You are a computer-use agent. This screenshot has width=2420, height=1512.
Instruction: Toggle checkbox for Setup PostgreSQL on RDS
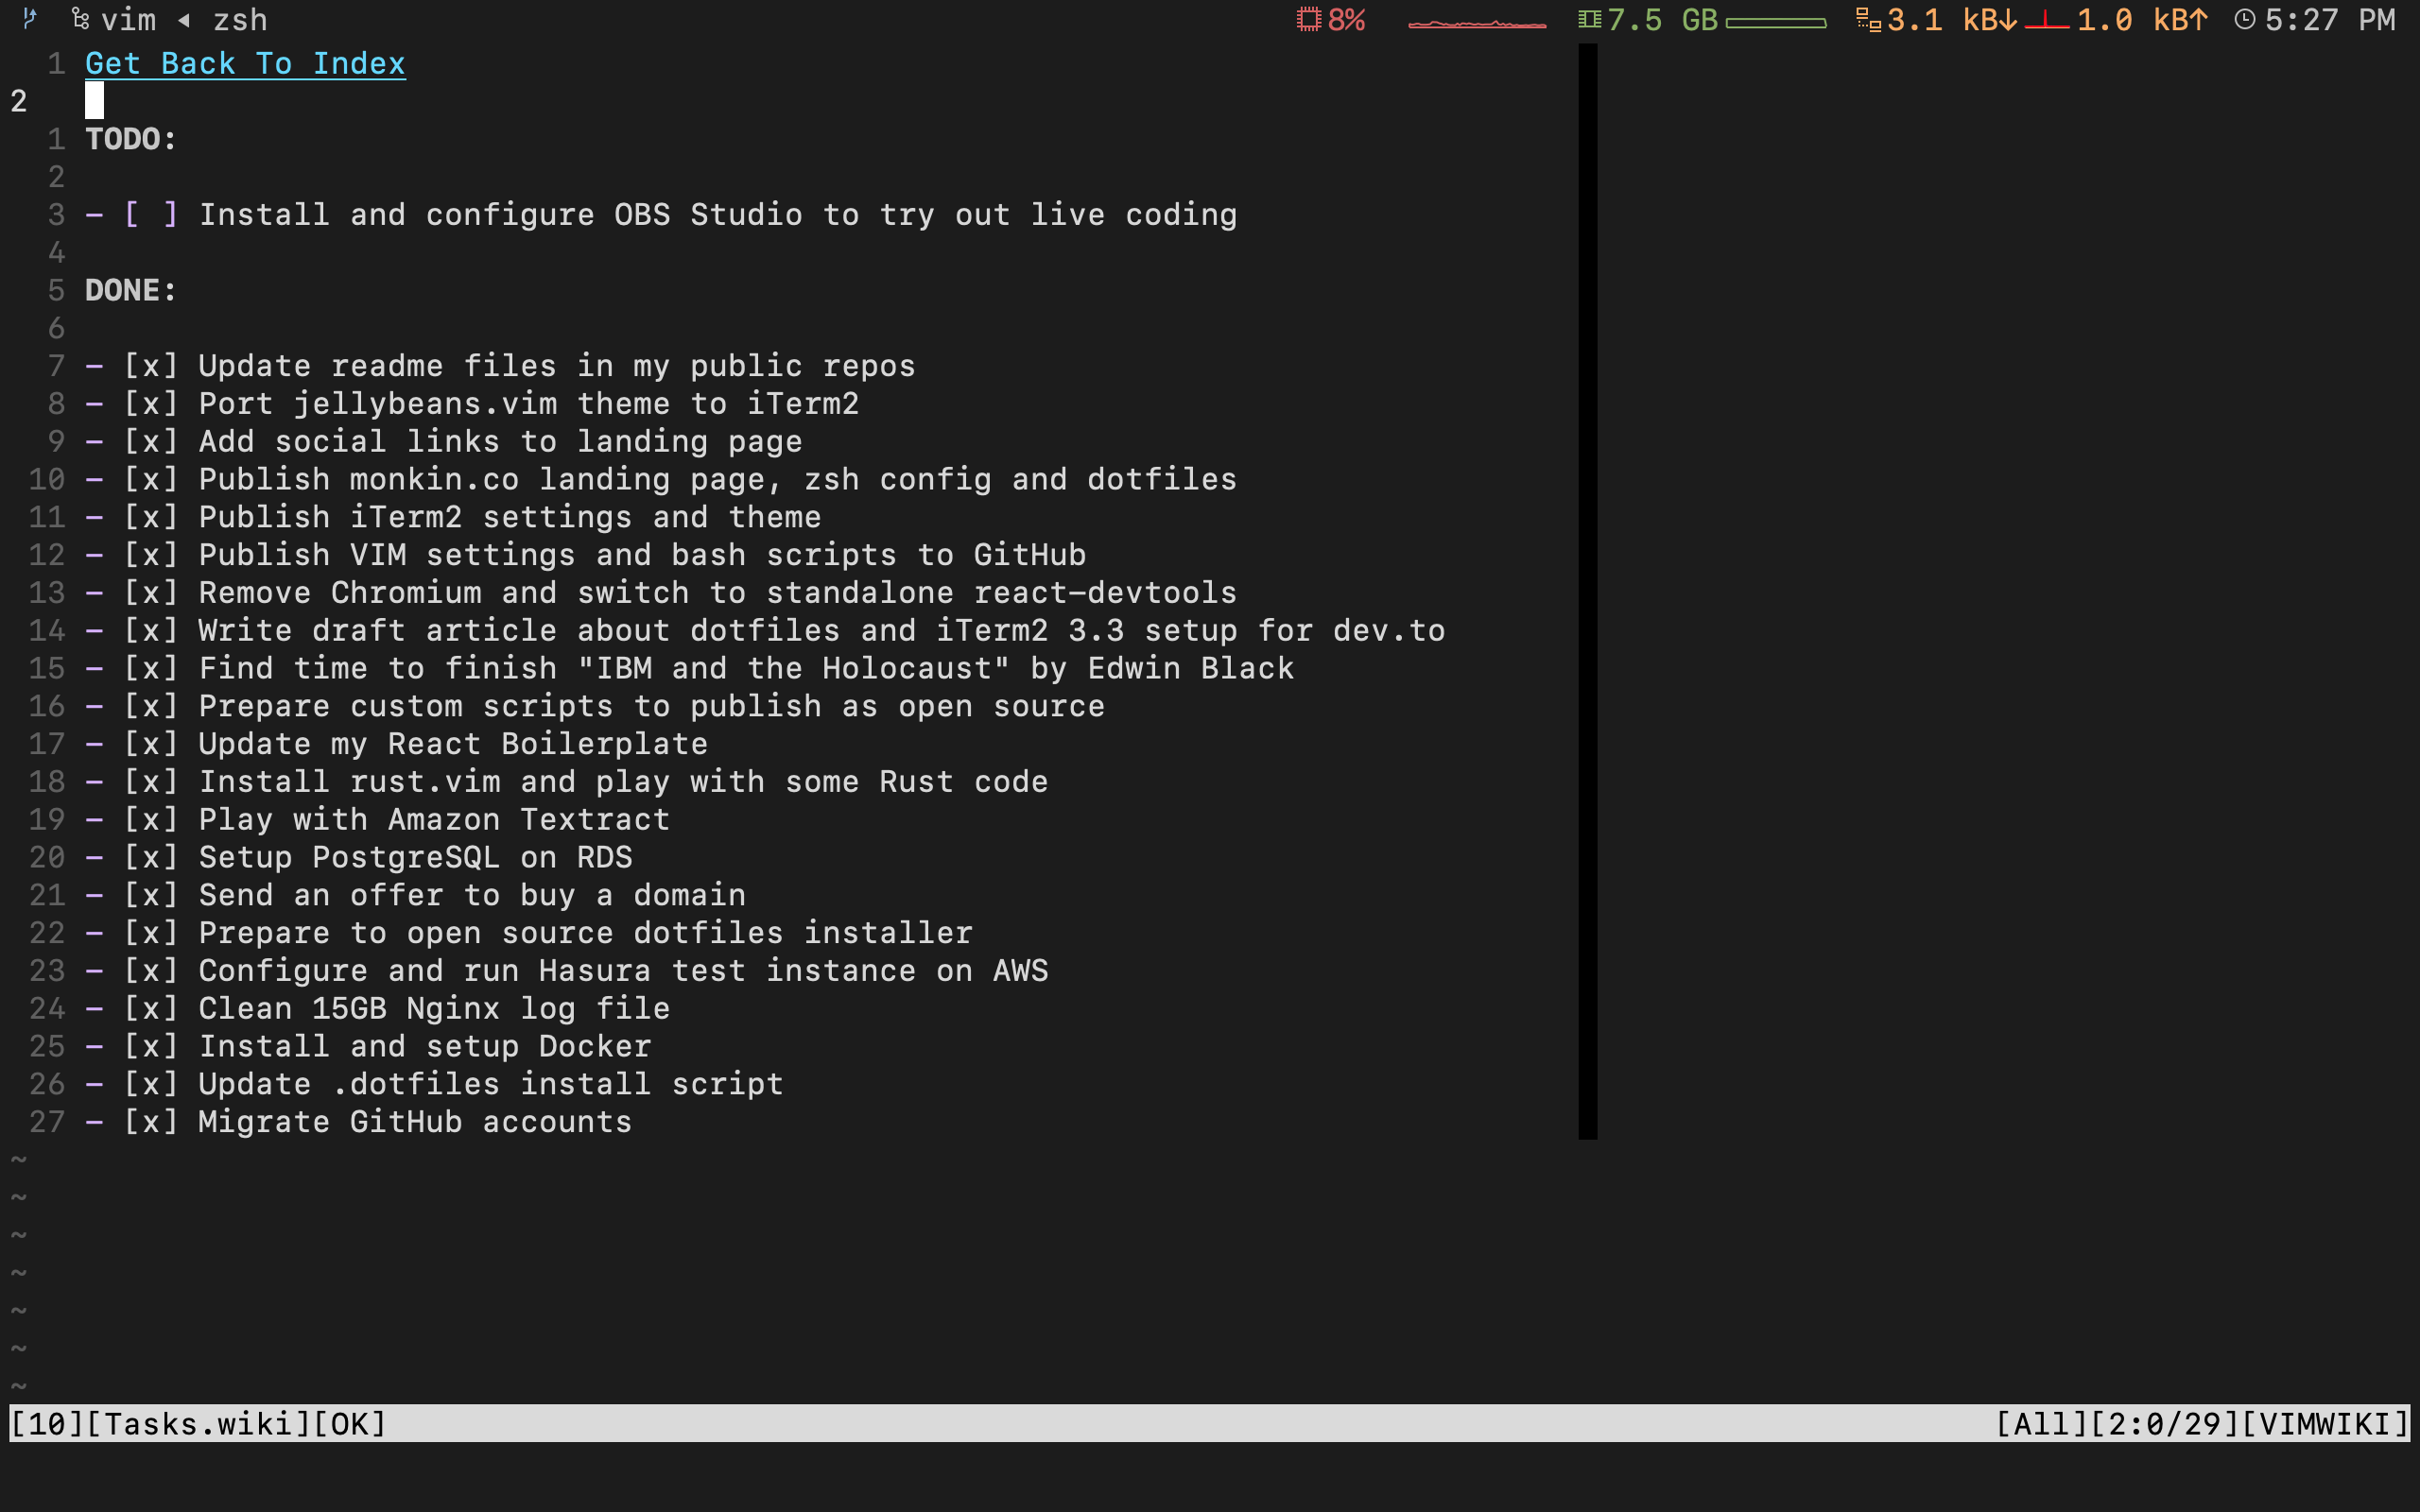point(151,857)
